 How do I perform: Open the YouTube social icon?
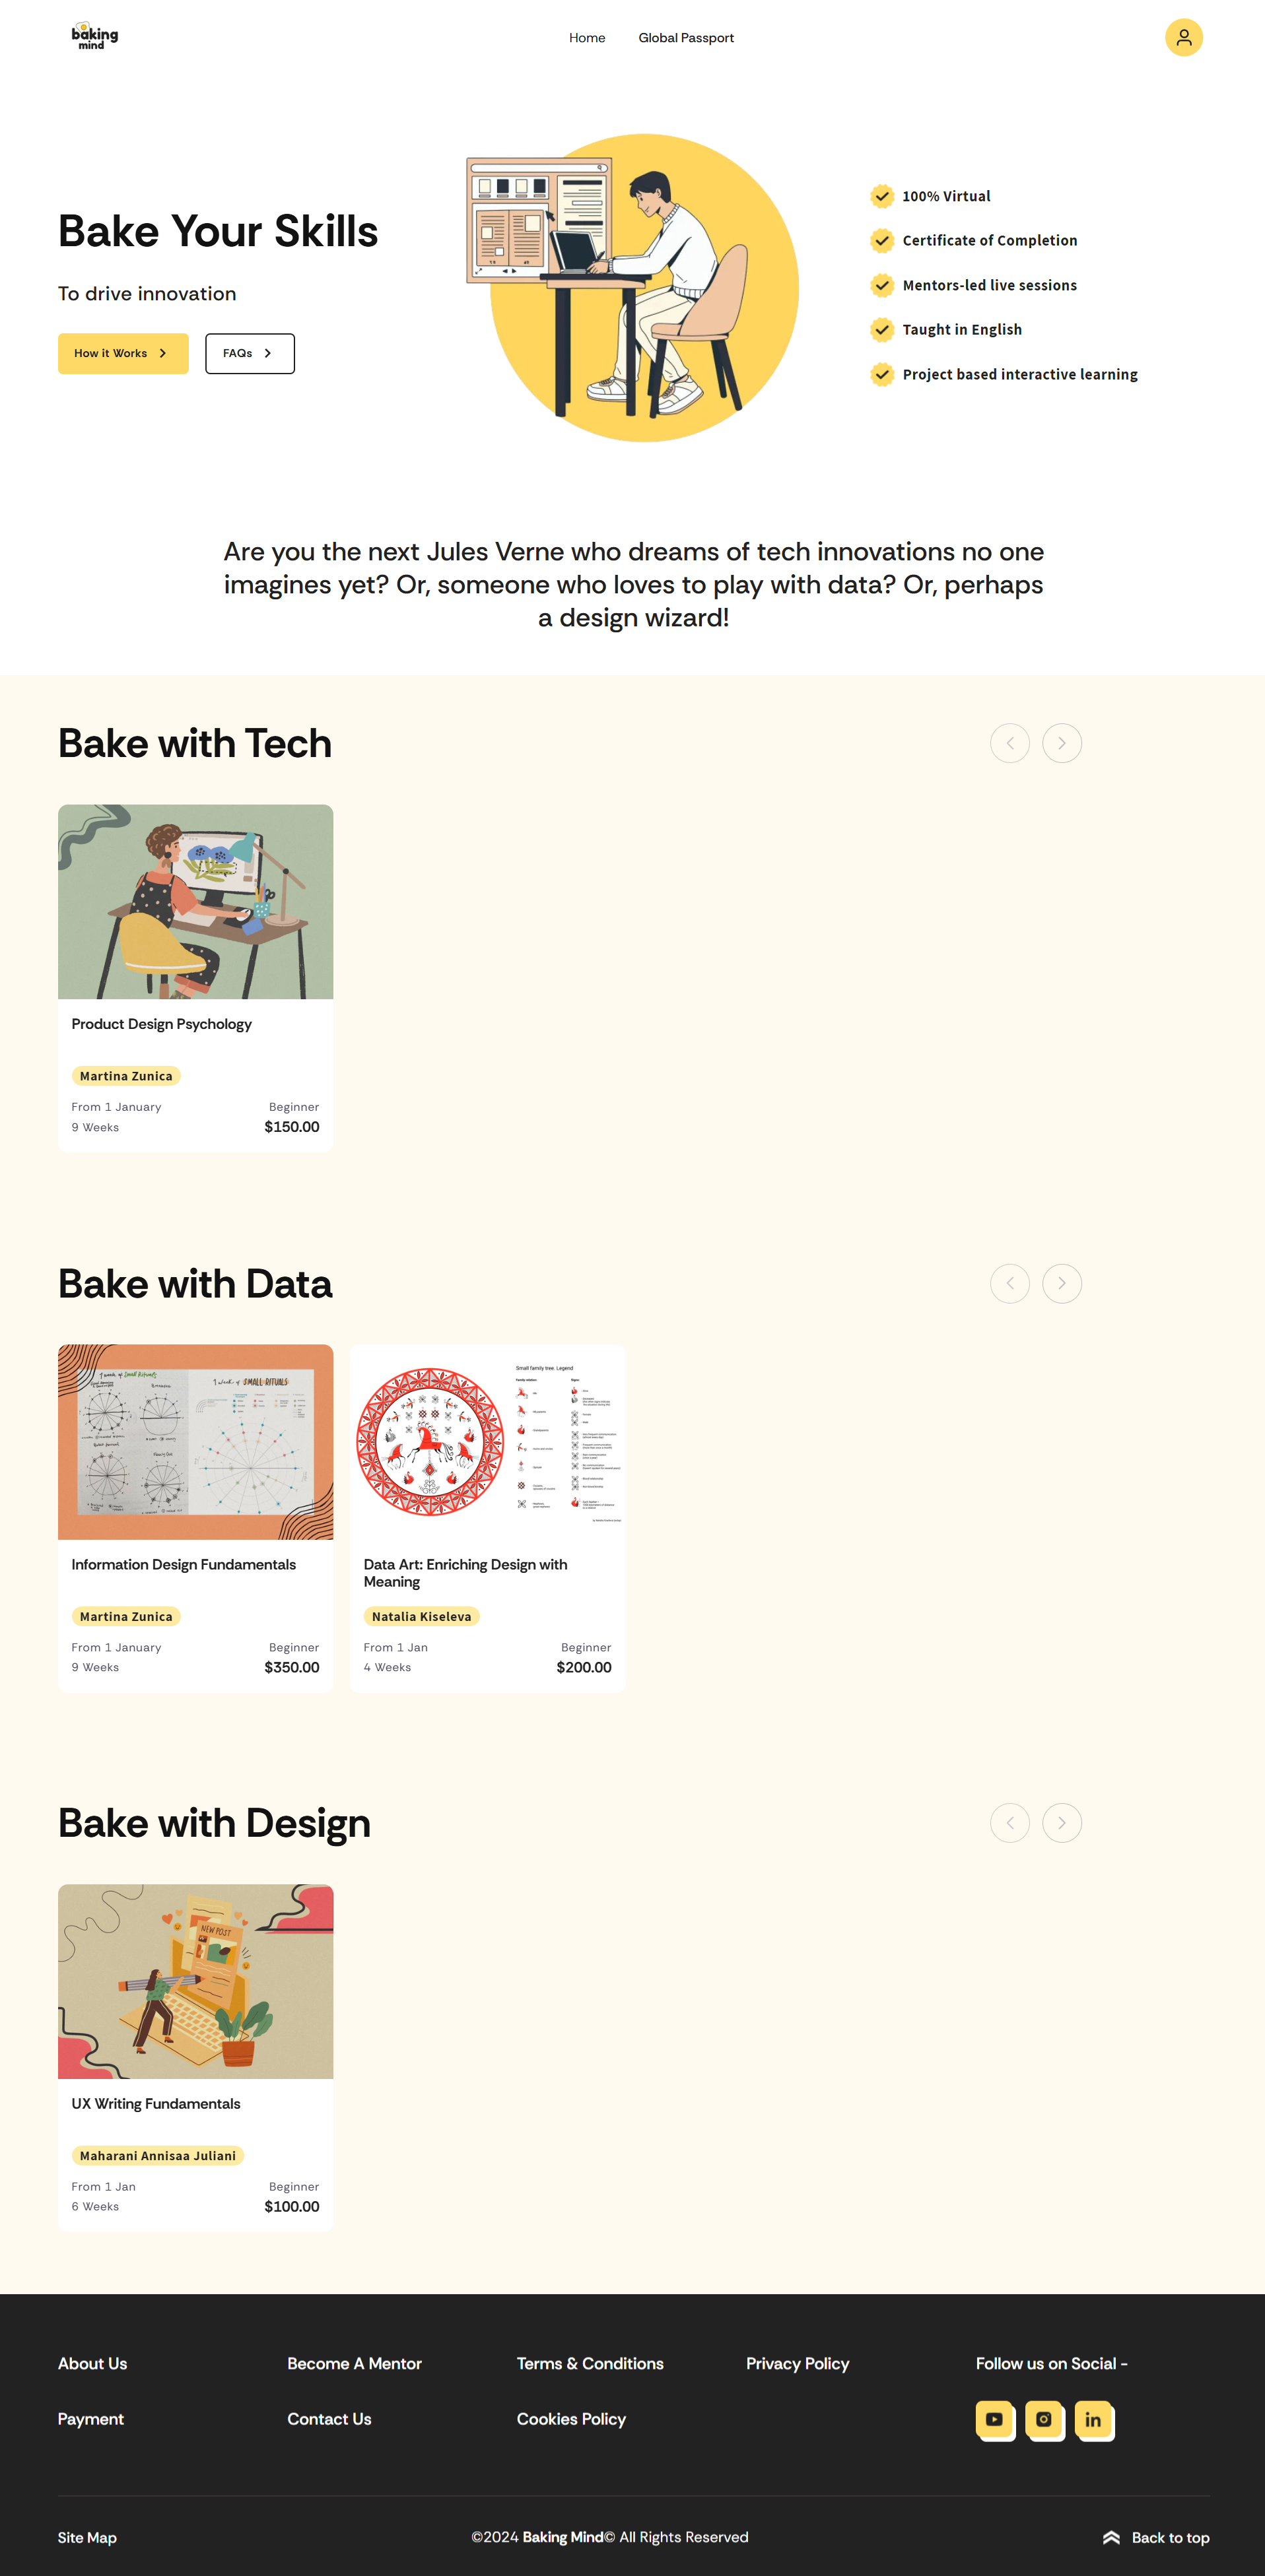pyautogui.click(x=994, y=2419)
